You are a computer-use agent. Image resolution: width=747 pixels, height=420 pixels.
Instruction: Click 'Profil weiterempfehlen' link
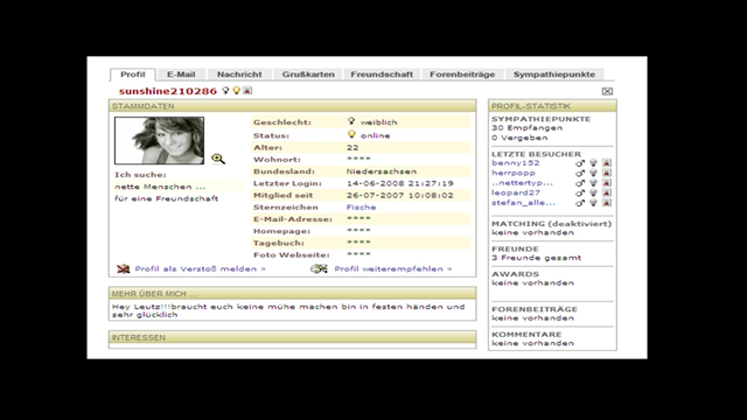tap(392, 269)
